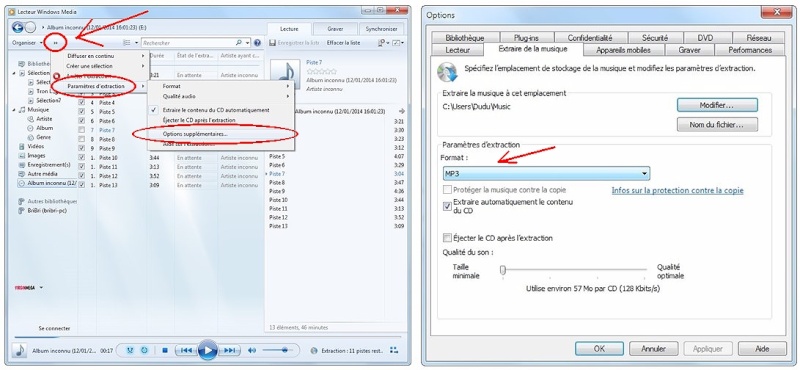This screenshot has width=800, height=370.
Task: Skip to the next track
Action: click(229, 351)
